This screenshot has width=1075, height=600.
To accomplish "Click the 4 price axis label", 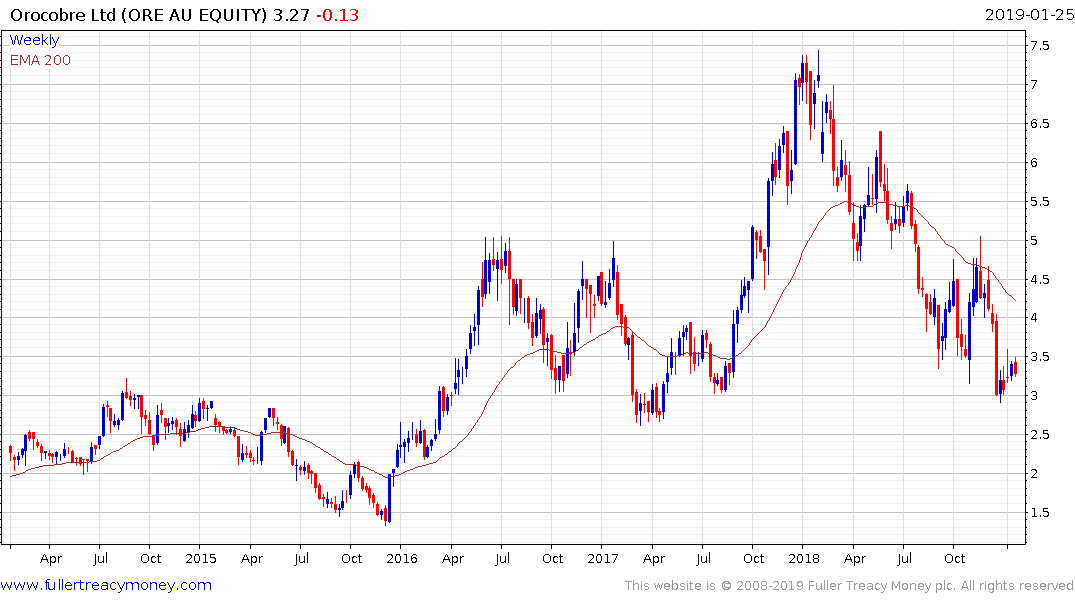I will 1035,318.
